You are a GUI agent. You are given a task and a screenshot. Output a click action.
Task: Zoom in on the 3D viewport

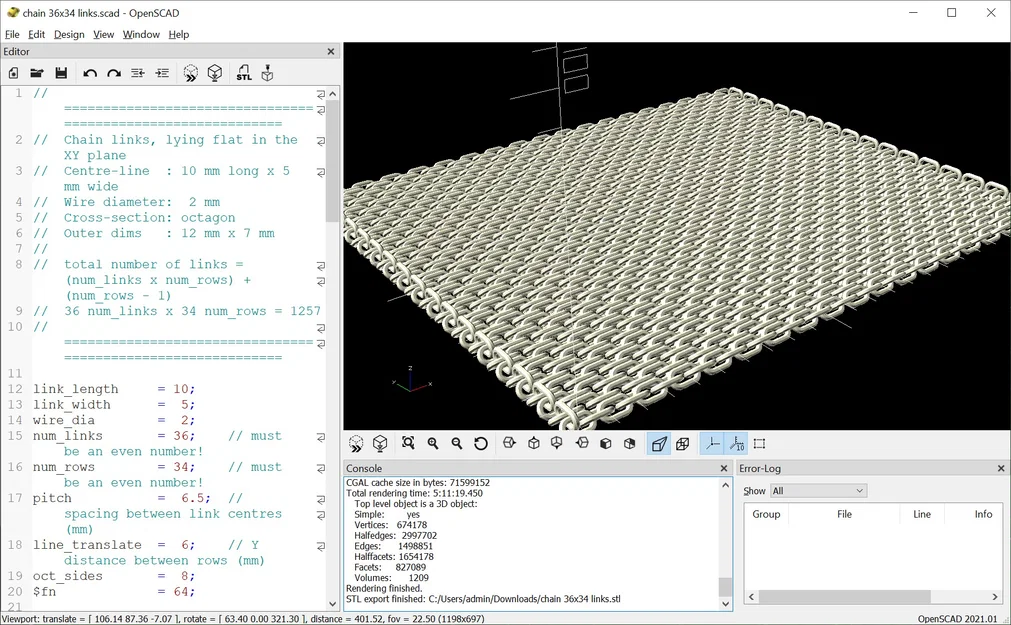click(x=433, y=443)
